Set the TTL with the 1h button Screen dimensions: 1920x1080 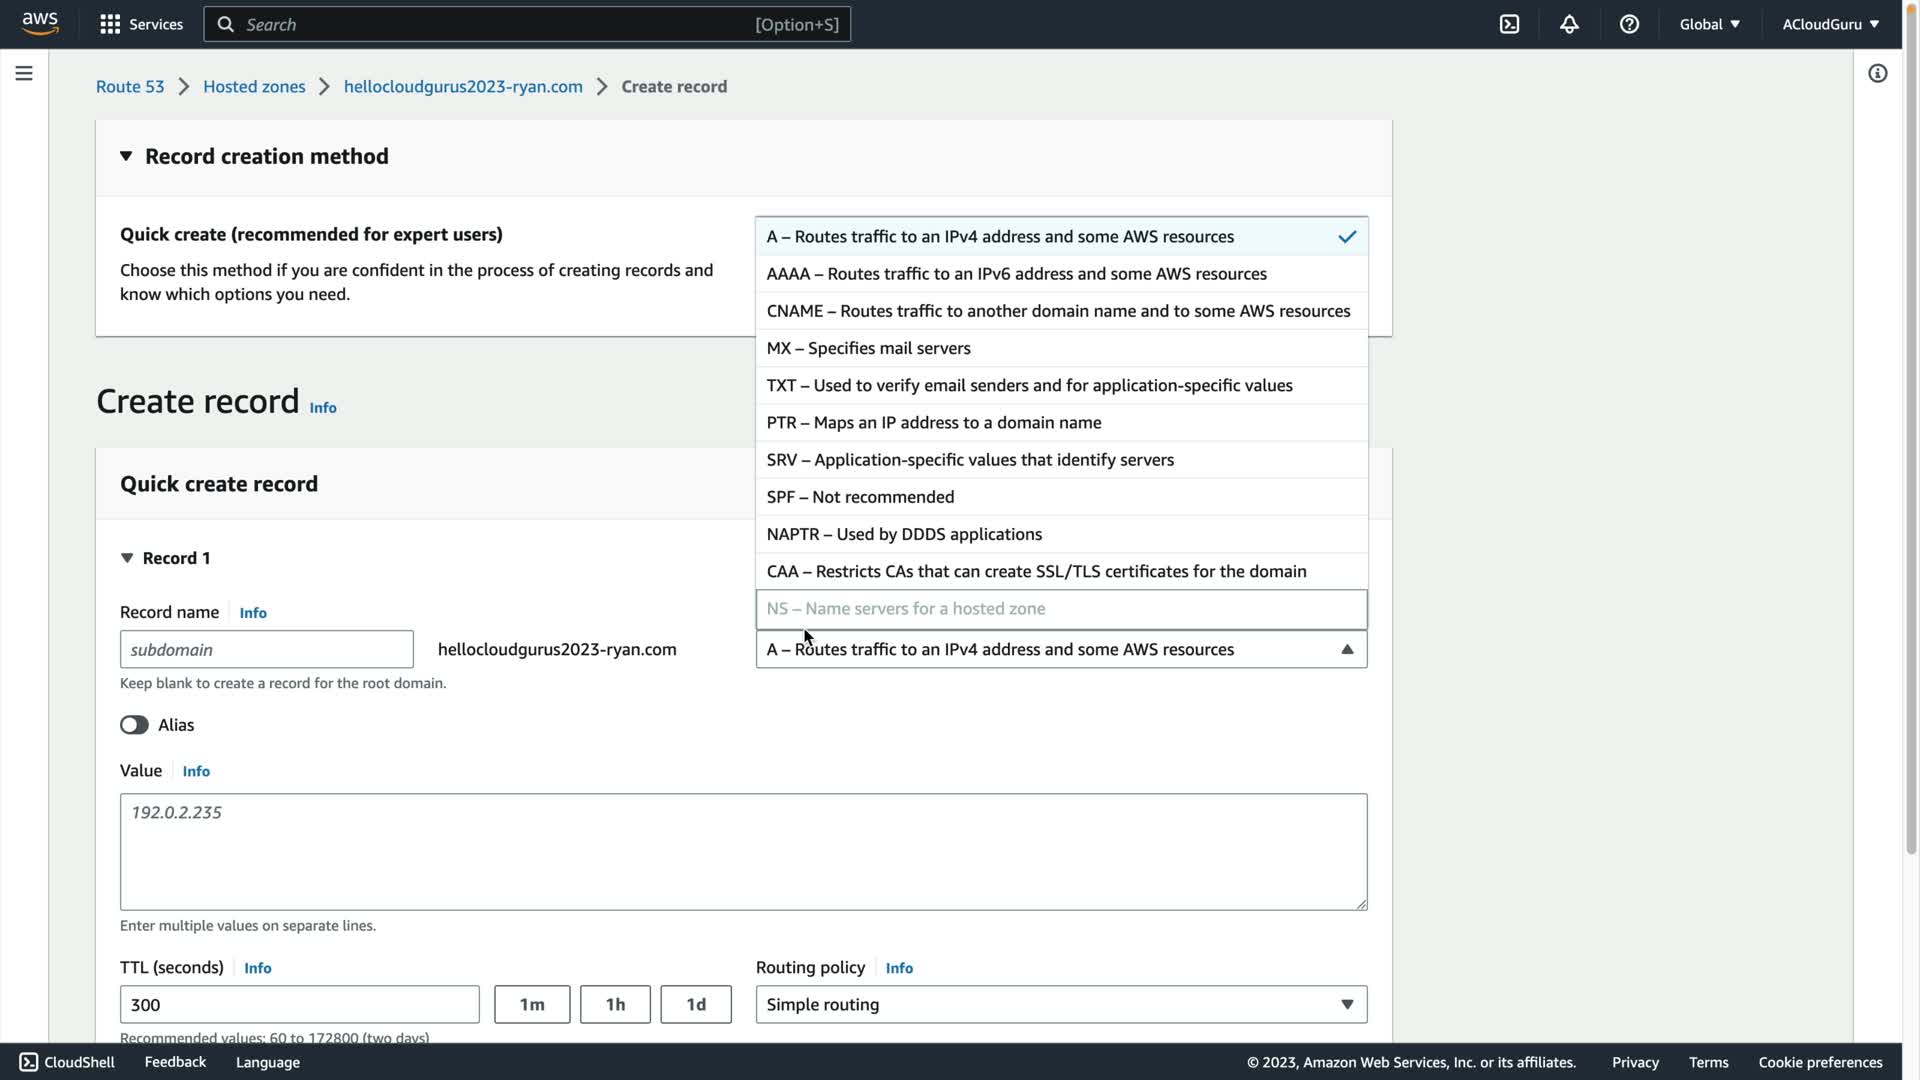point(614,1004)
